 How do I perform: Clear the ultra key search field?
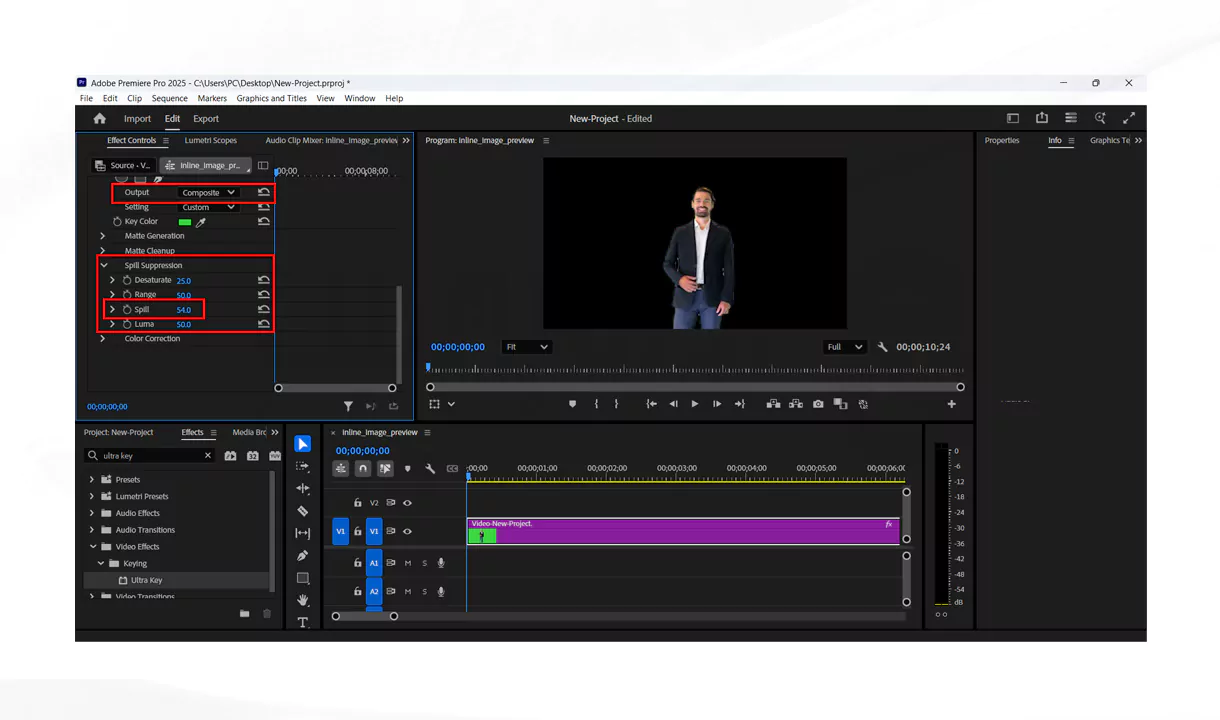(208, 455)
